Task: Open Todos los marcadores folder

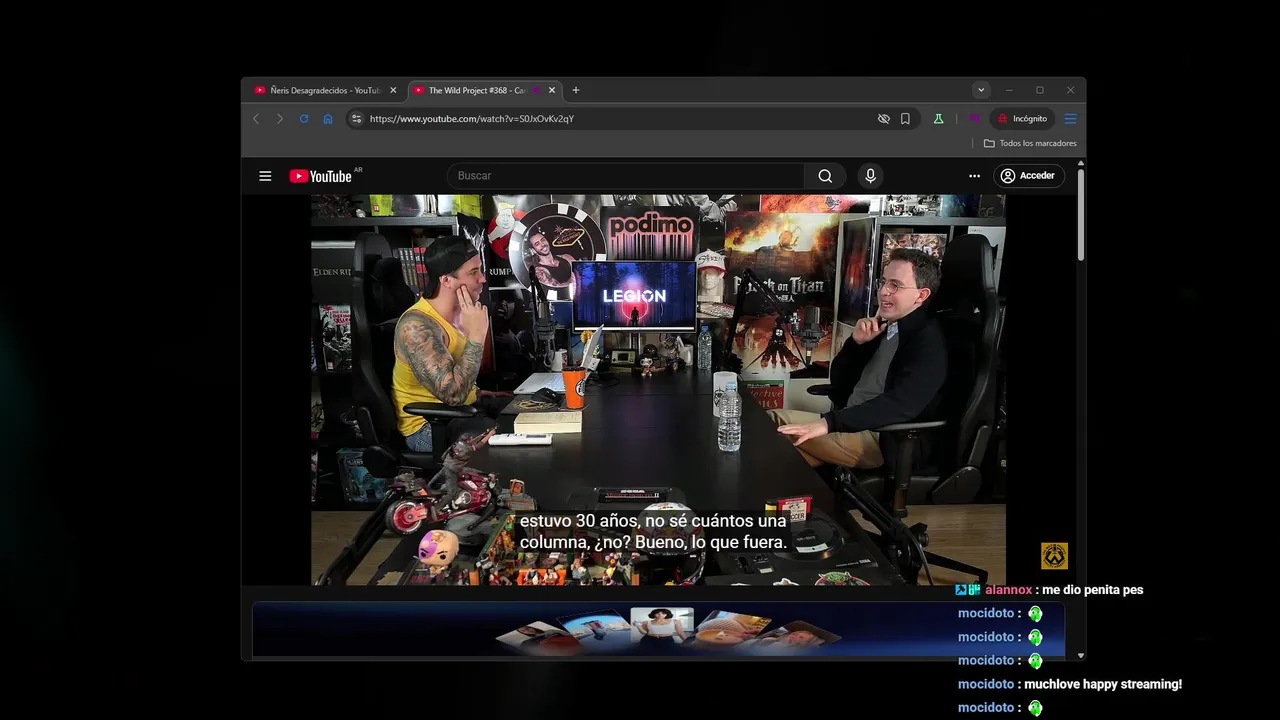Action: tap(1030, 143)
